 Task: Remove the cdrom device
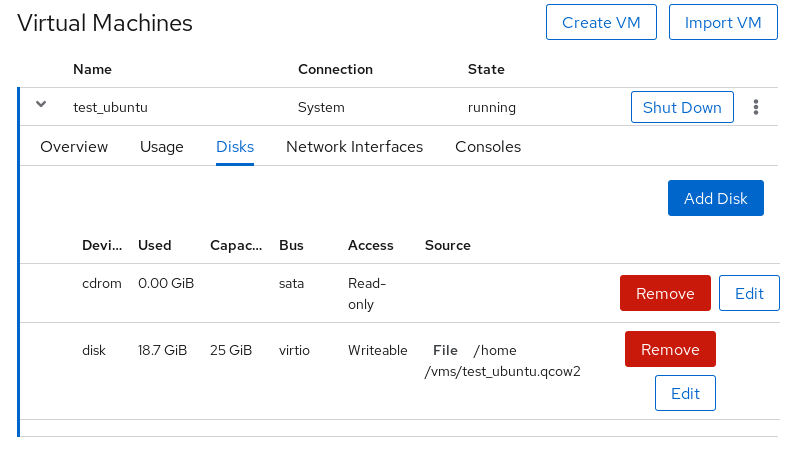[x=665, y=293]
